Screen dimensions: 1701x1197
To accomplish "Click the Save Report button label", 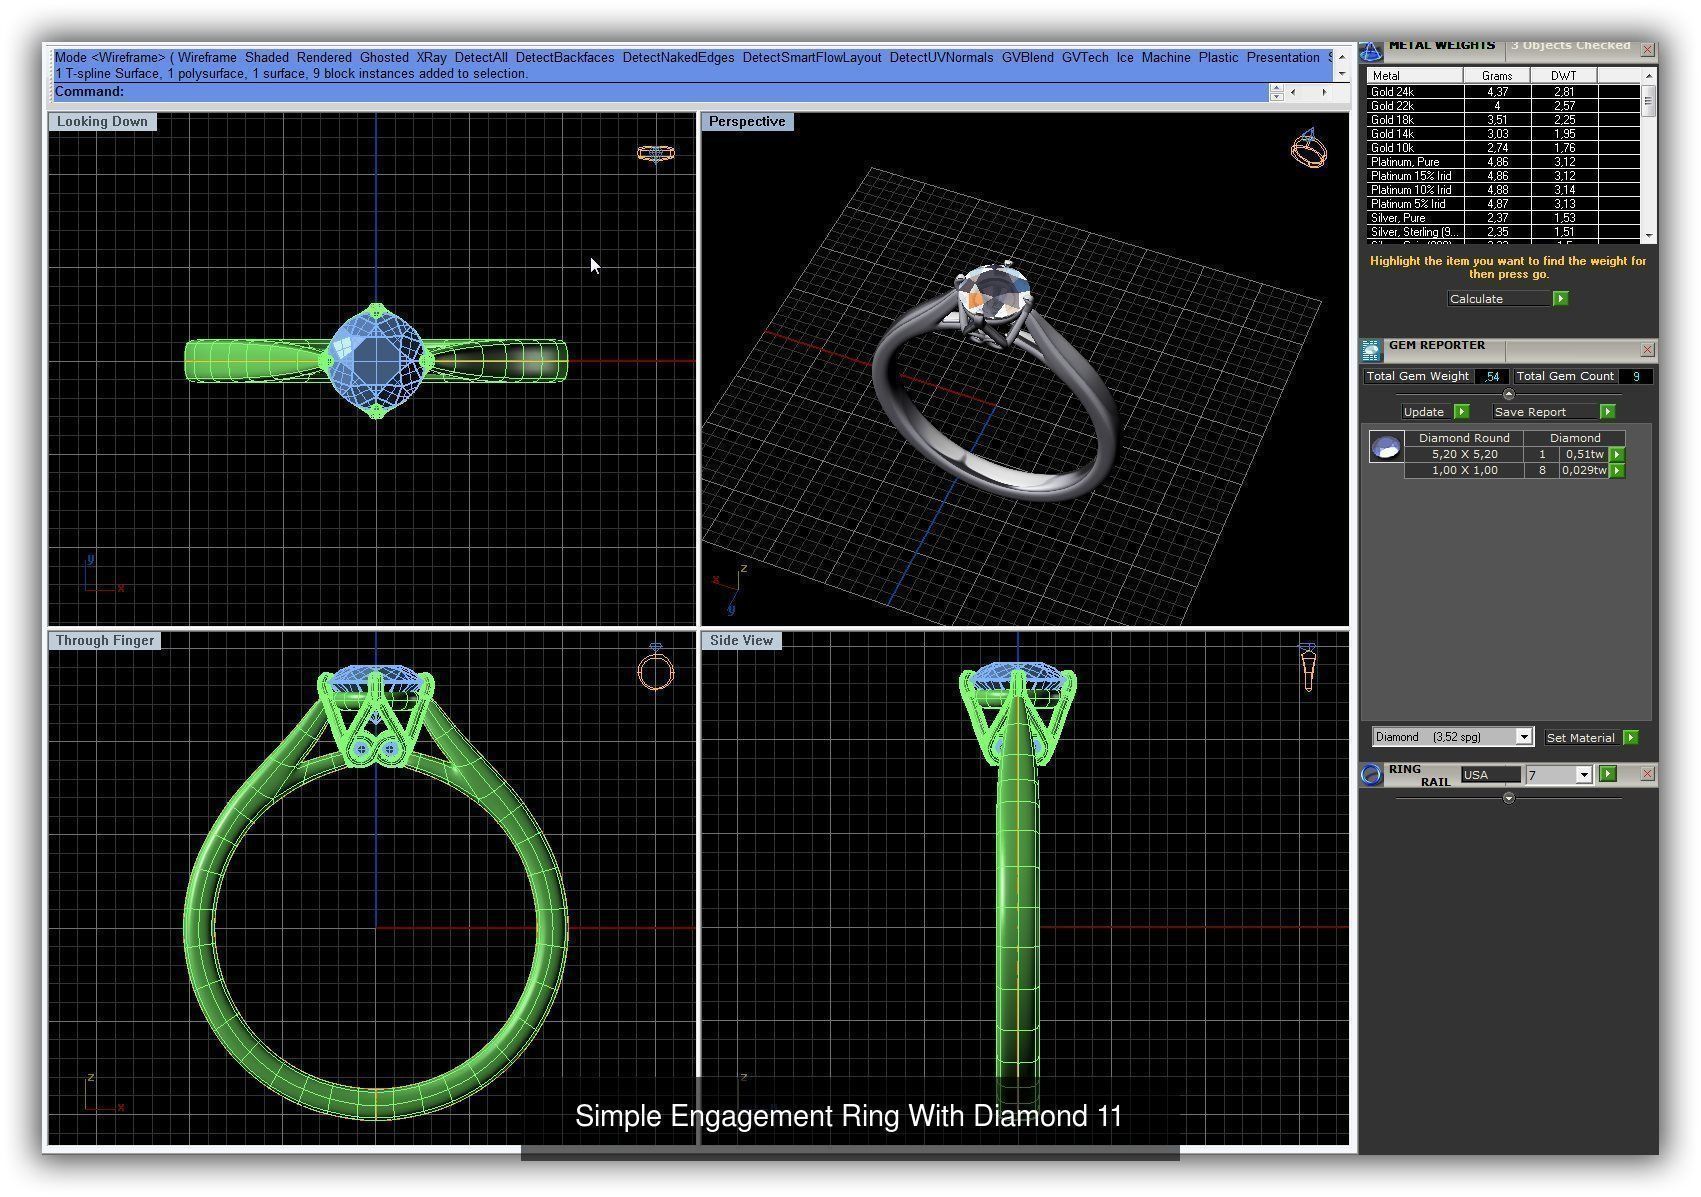I will tap(1530, 412).
